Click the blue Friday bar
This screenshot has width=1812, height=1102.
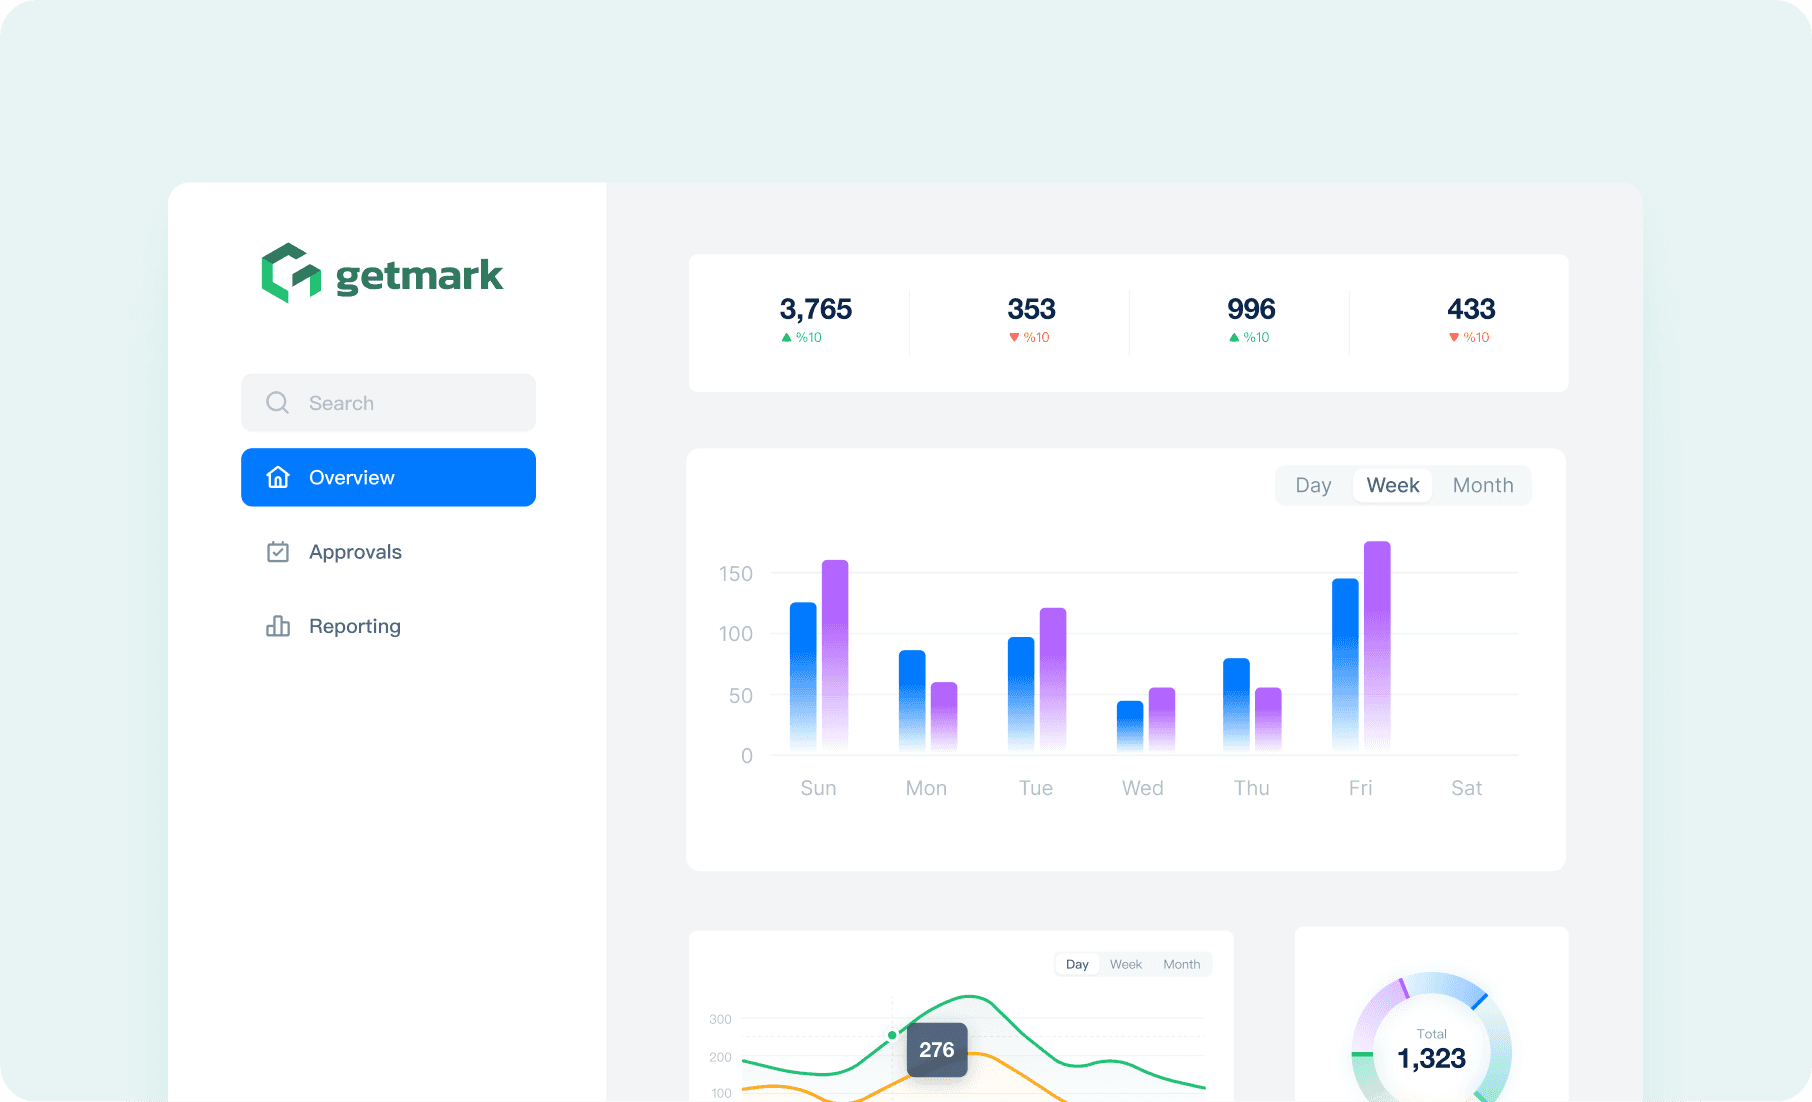1345,665
